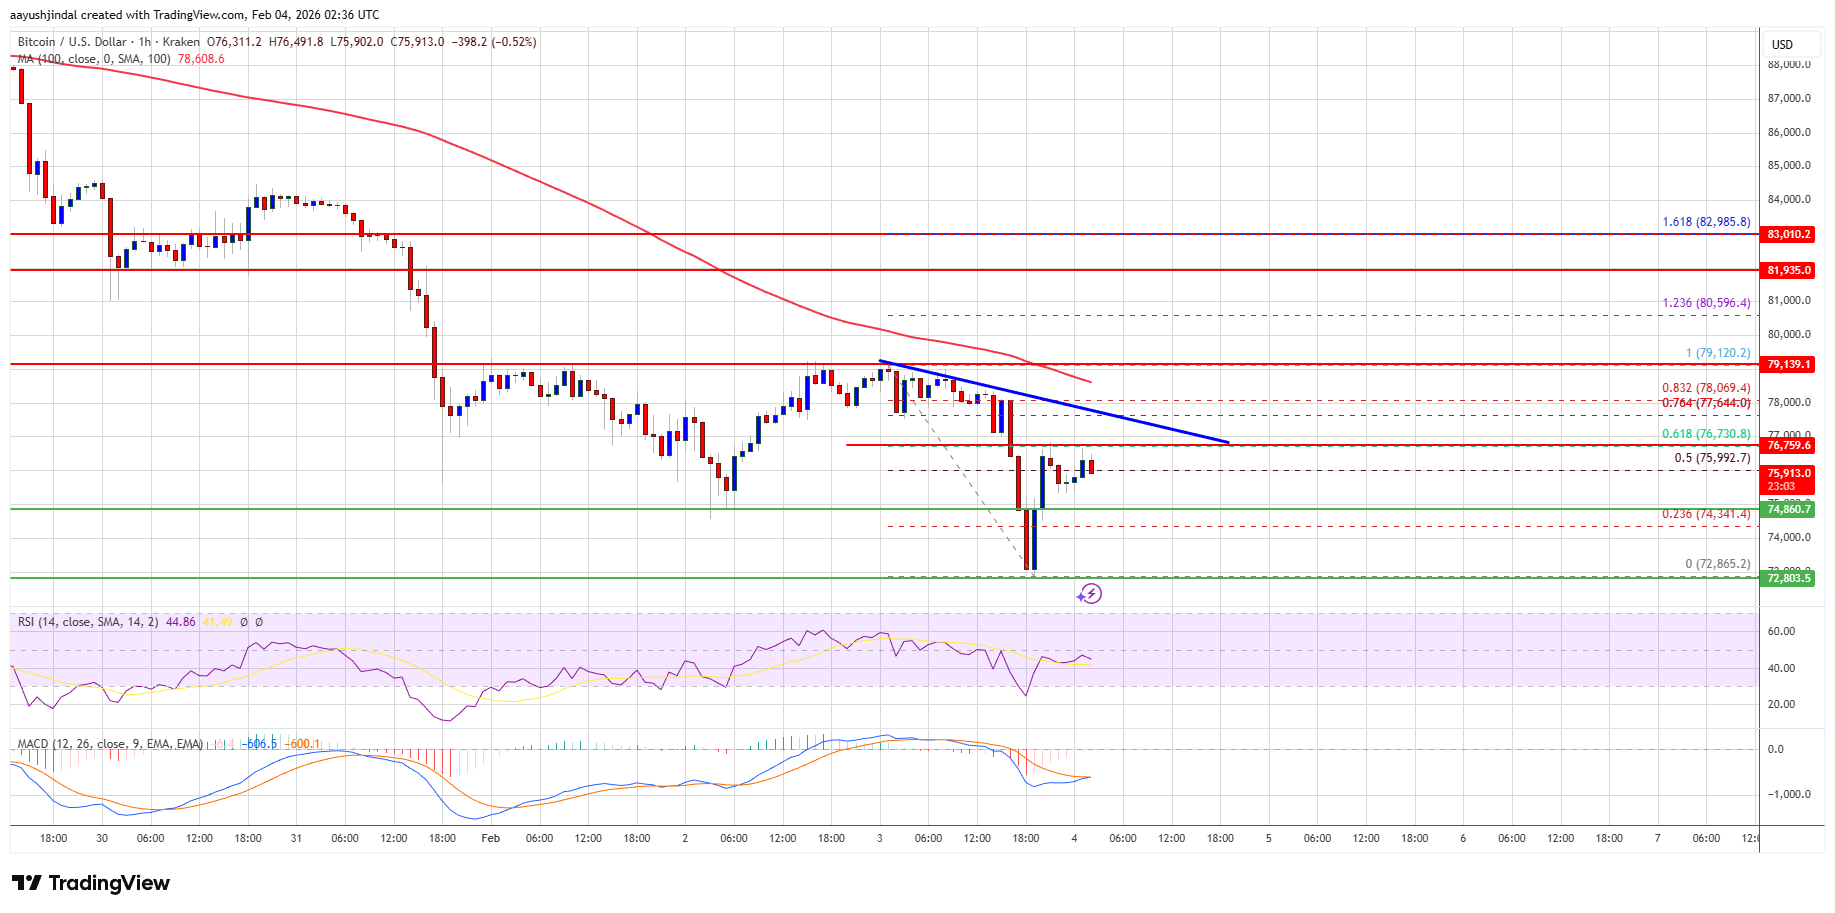1835x913 pixels.
Task: Click the TradingView logo at bottom left
Action: [91, 883]
